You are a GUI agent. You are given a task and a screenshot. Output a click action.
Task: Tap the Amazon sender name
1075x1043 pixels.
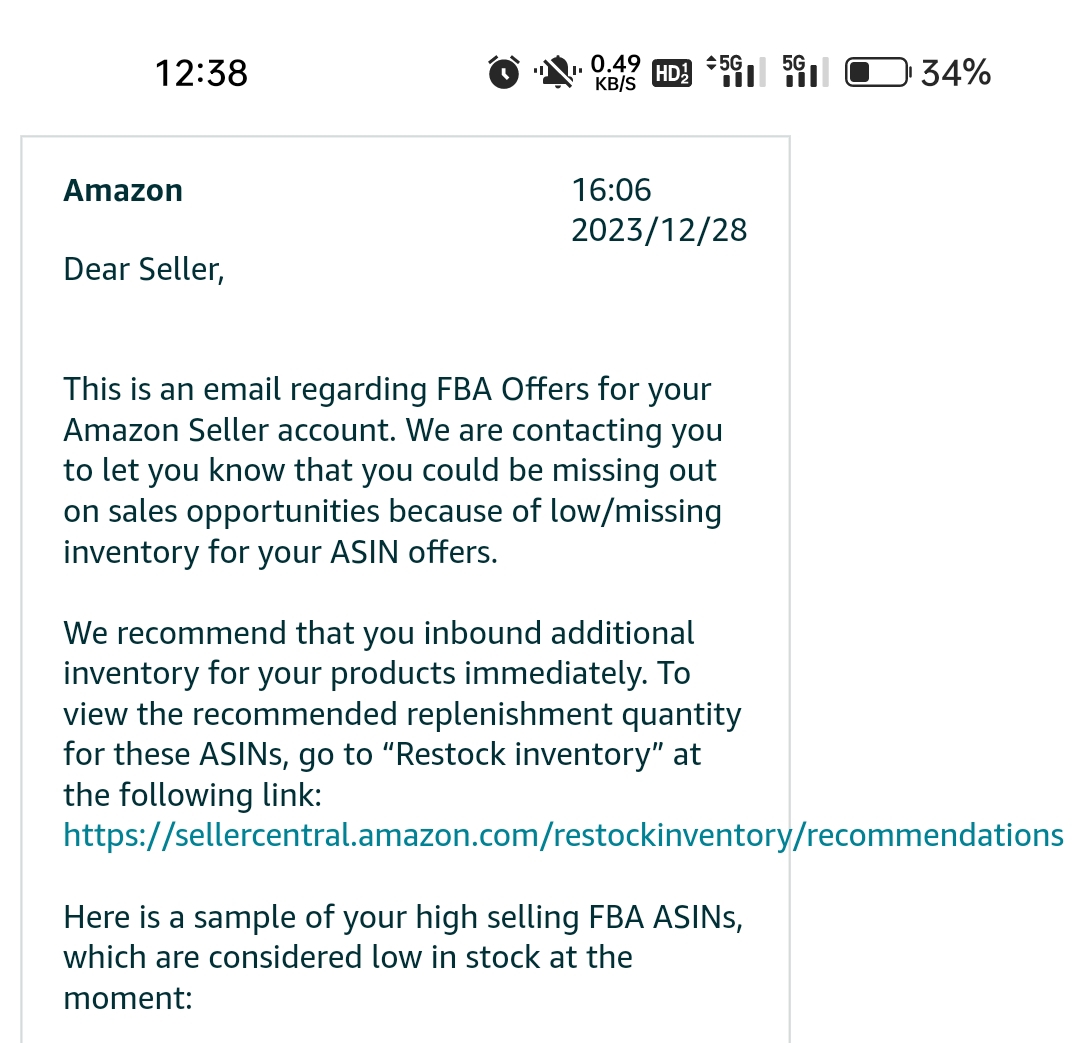[x=123, y=191]
